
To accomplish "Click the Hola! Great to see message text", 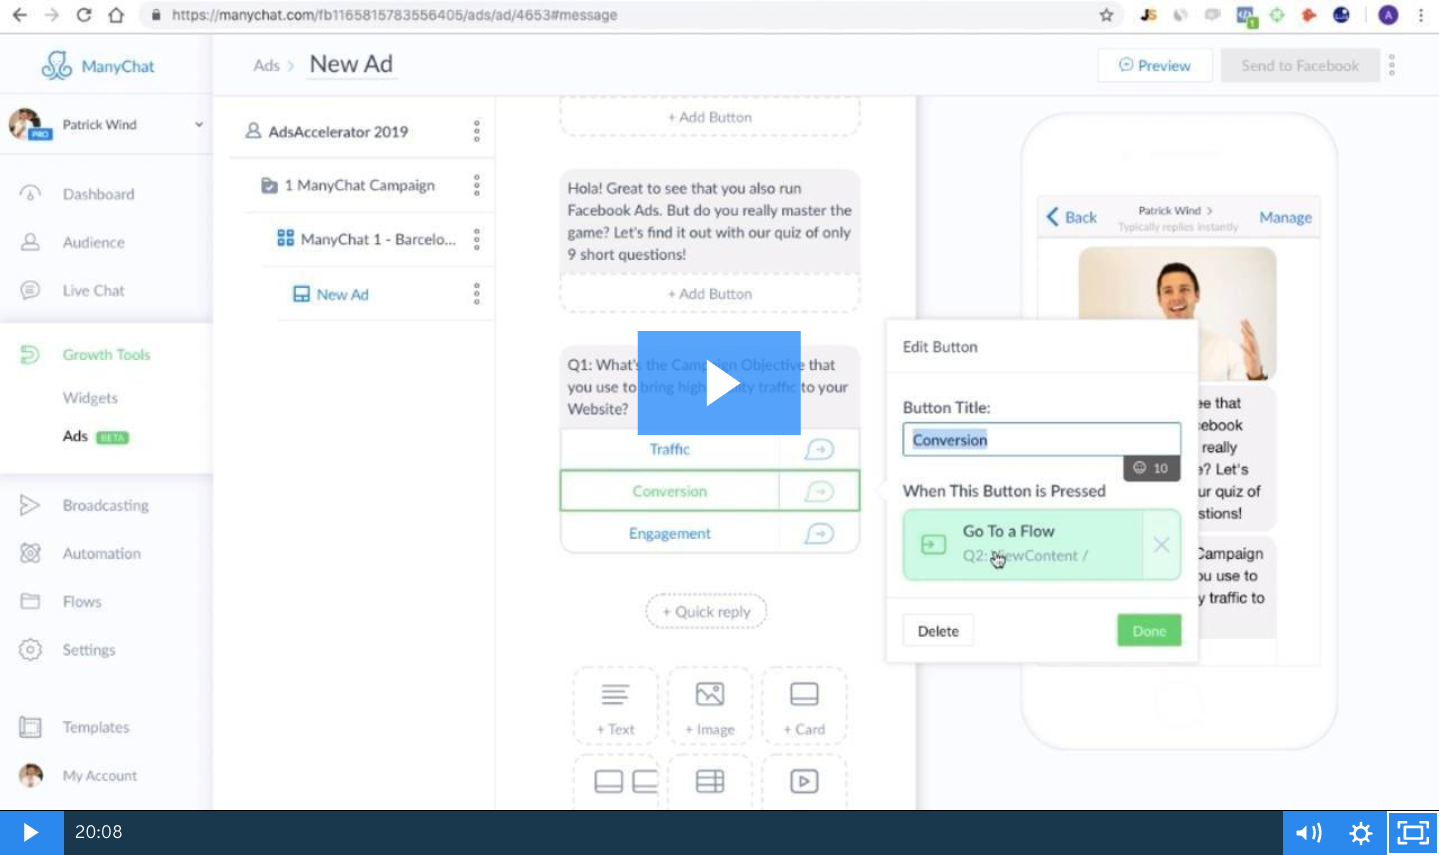I will [709, 221].
